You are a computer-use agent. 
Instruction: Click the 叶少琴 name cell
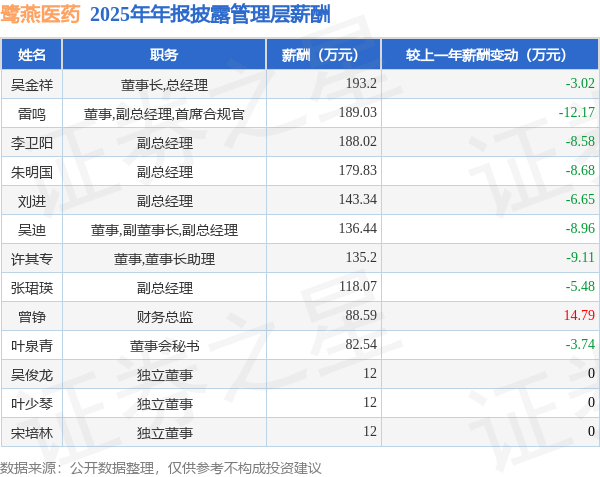pos(31,404)
